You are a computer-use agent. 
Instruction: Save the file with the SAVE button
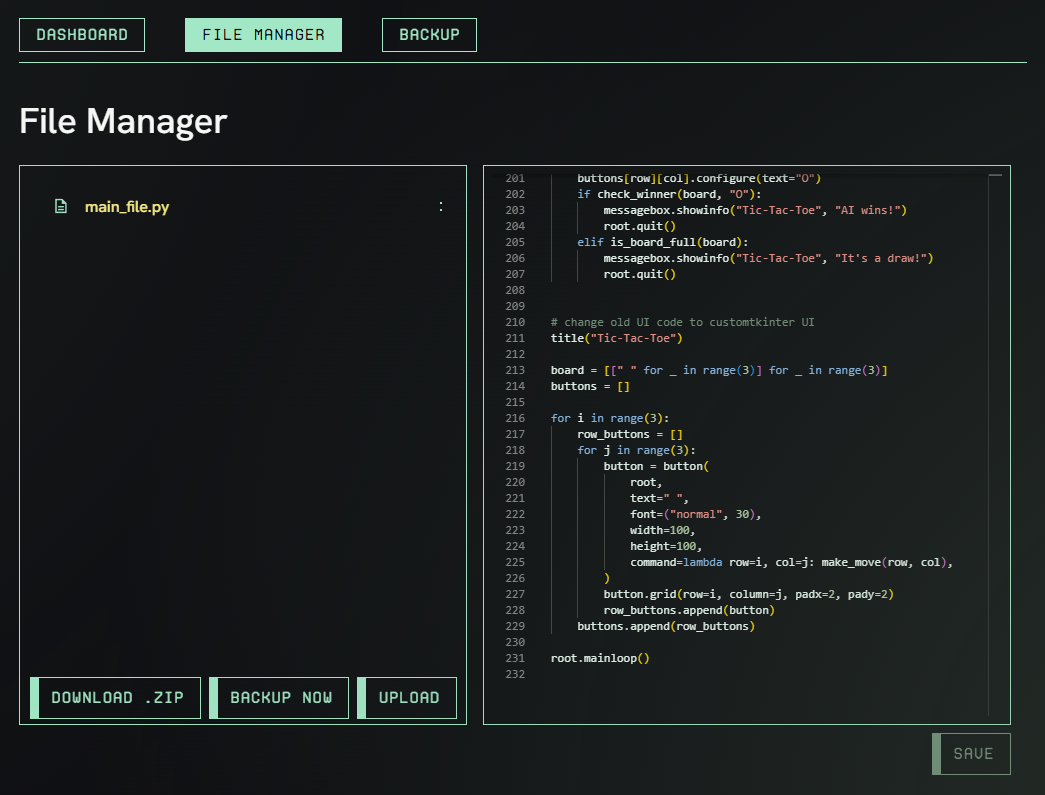(971, 753)
